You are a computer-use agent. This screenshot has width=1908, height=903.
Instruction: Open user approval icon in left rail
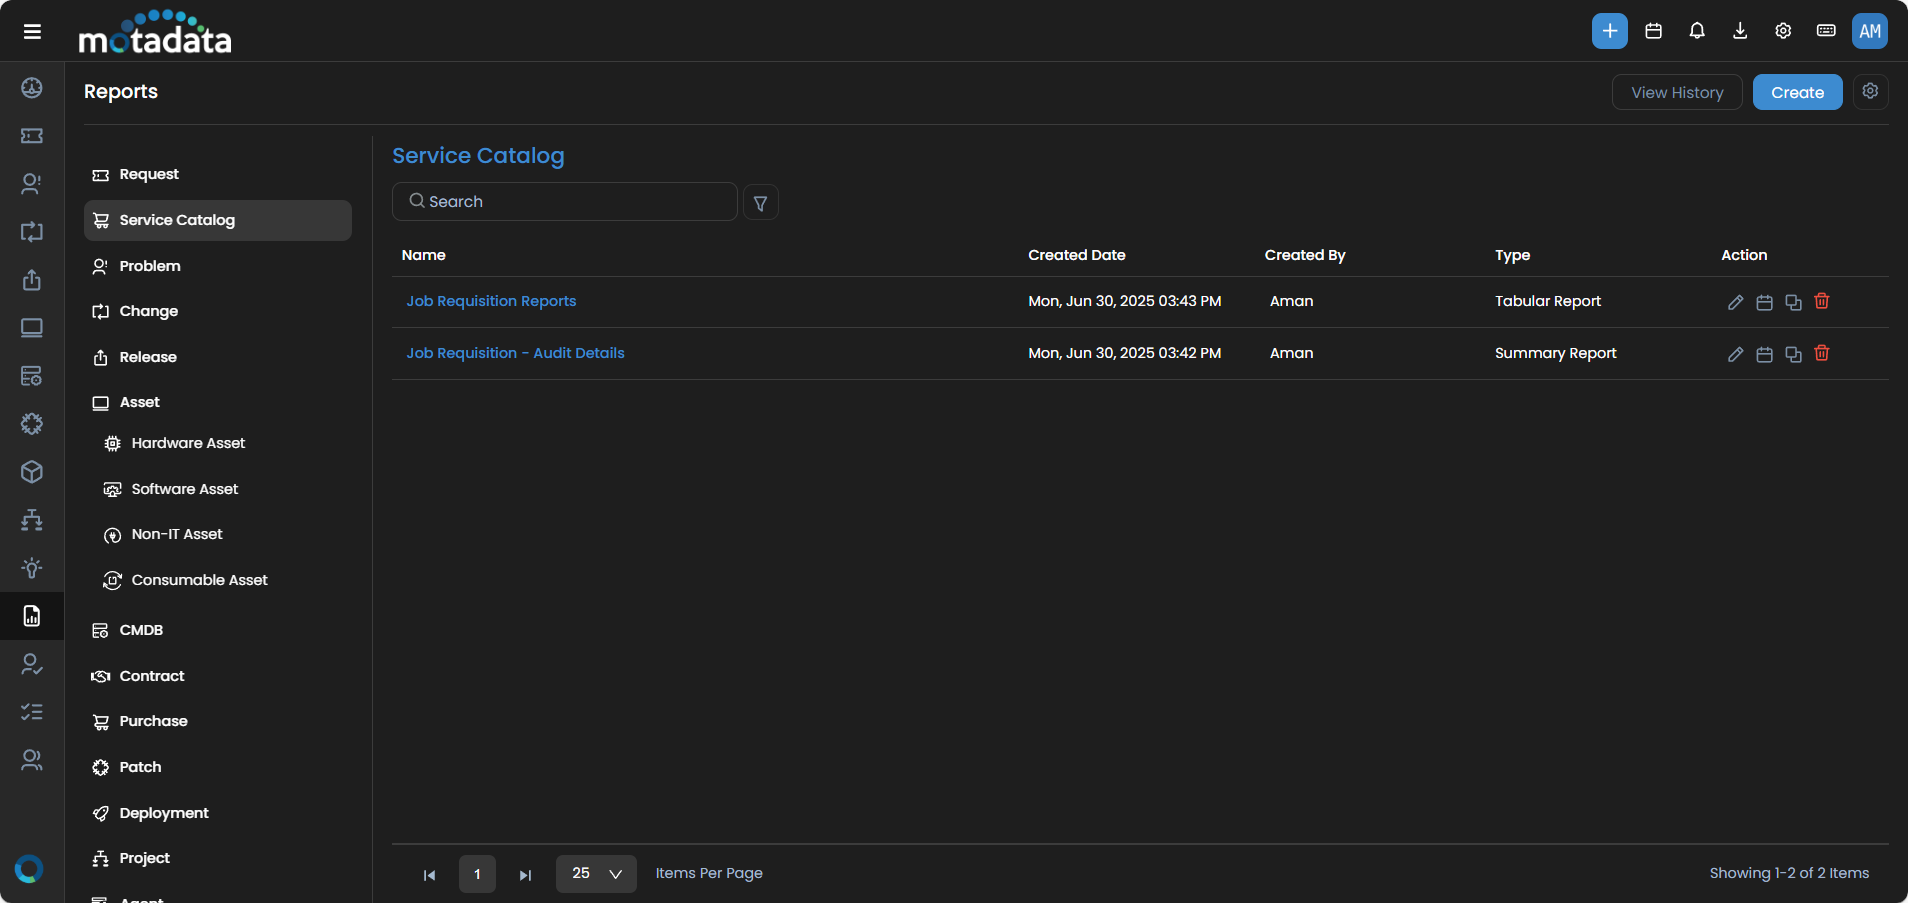[x=32, y=664]
